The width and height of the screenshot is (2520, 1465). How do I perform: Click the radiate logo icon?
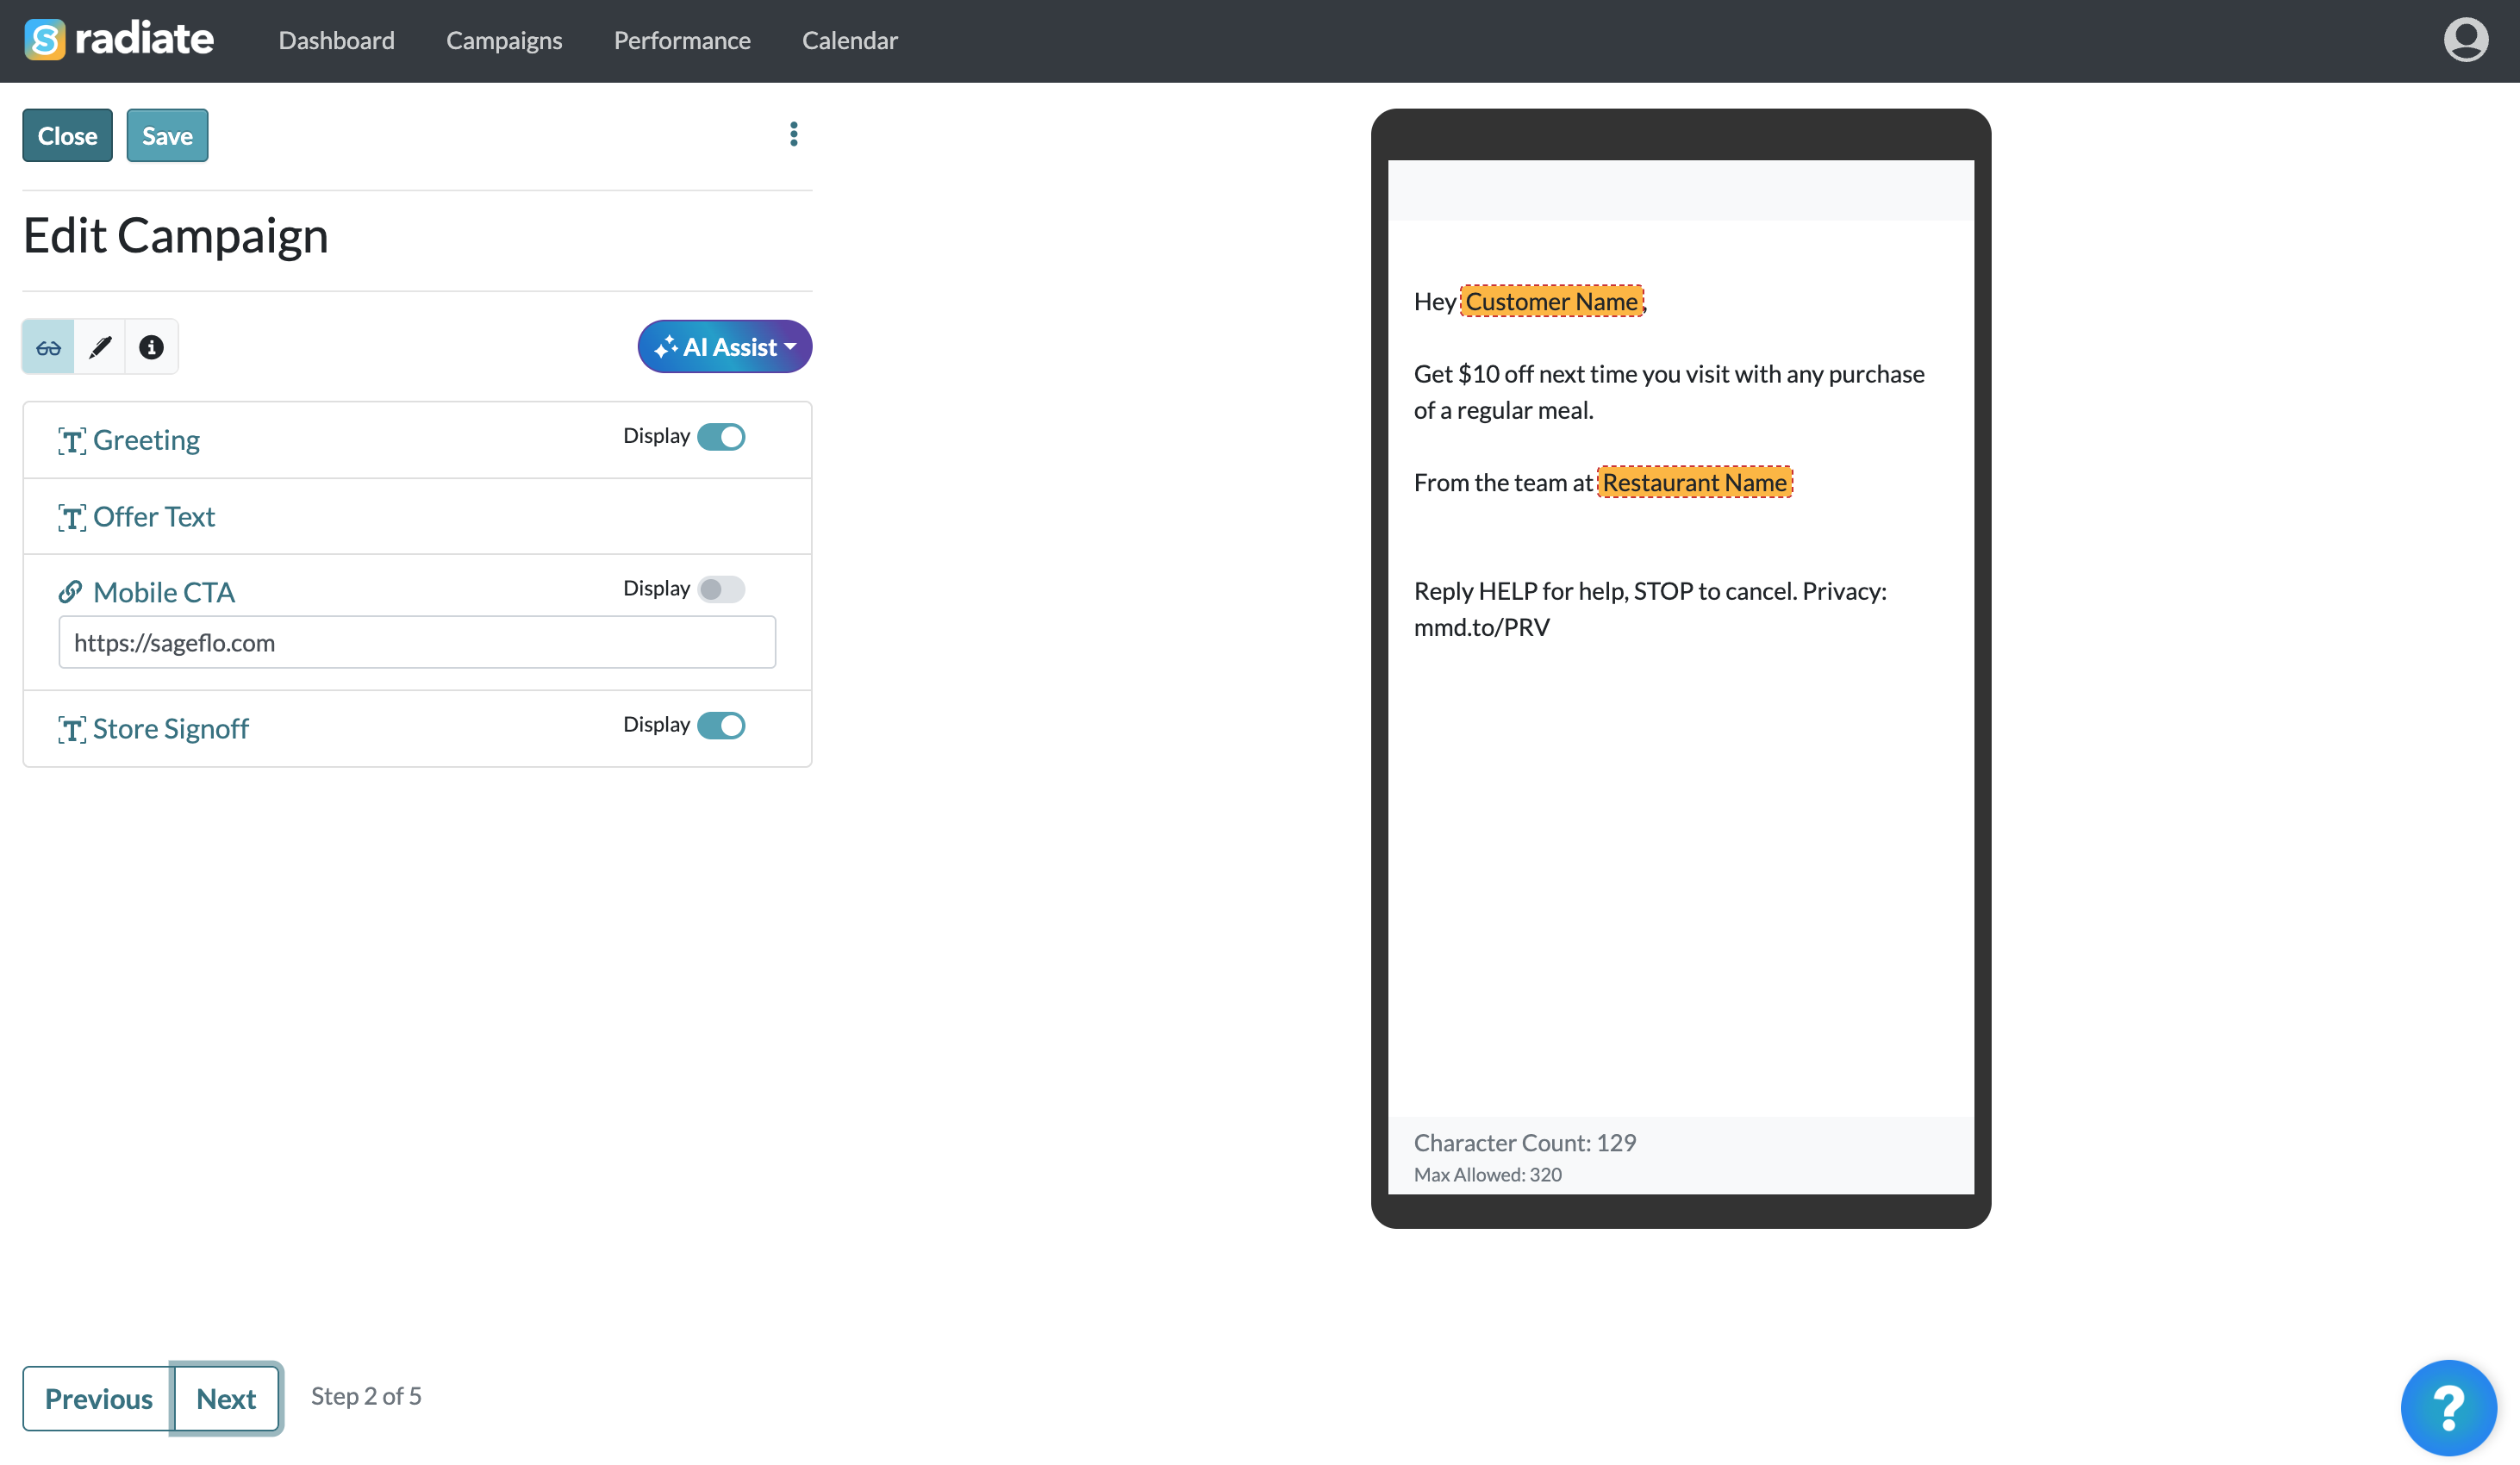click(45, 40)
